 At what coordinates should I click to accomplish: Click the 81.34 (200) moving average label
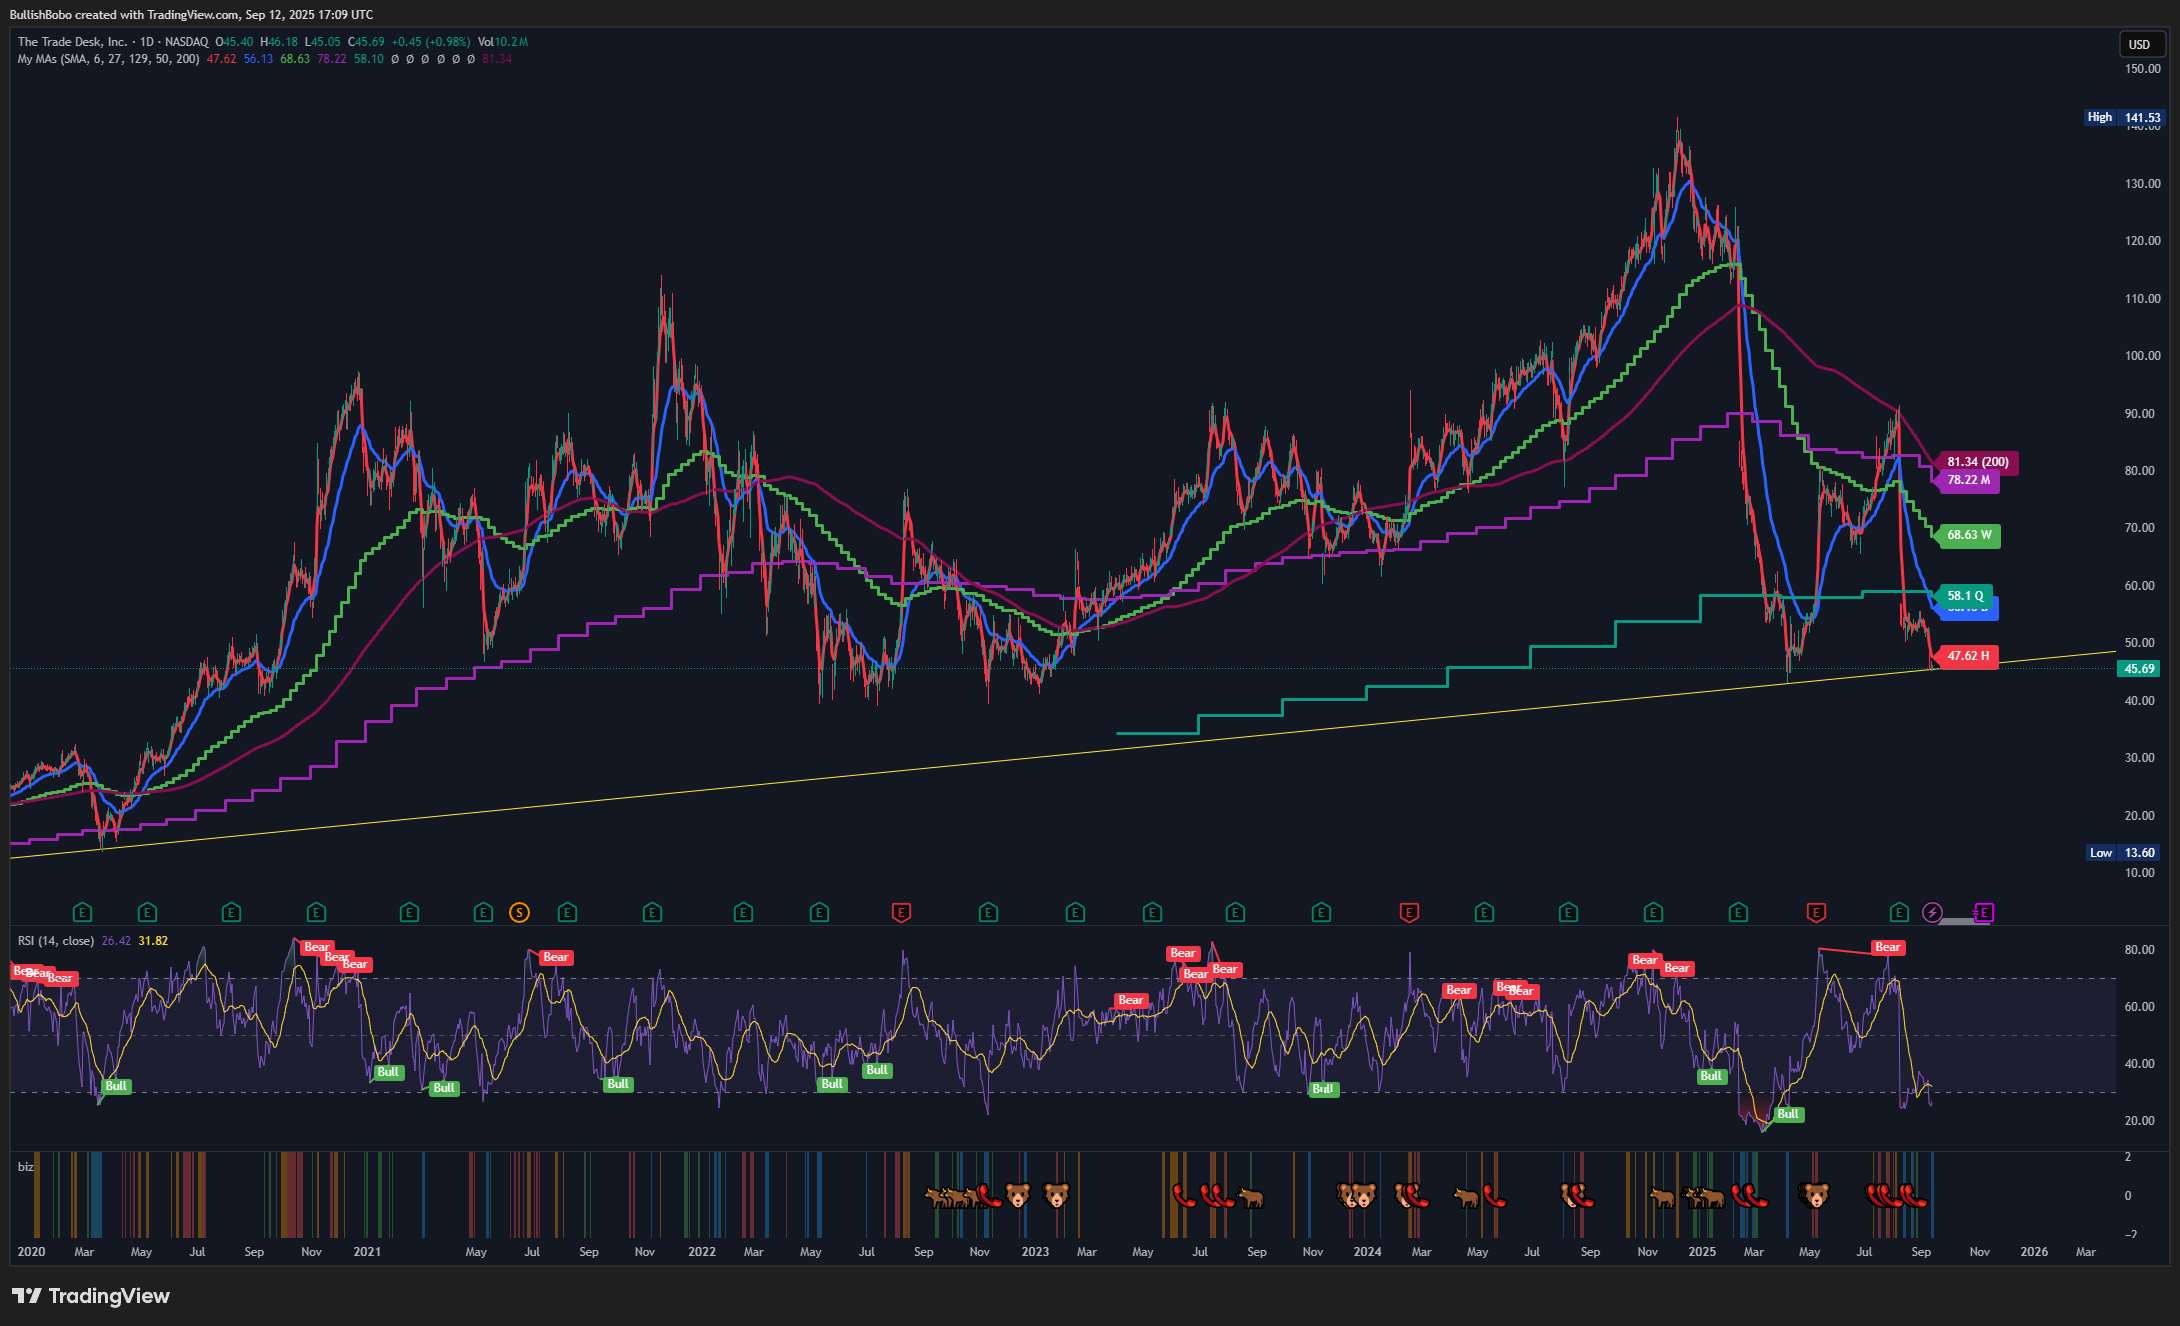(x=1977, y=462)
